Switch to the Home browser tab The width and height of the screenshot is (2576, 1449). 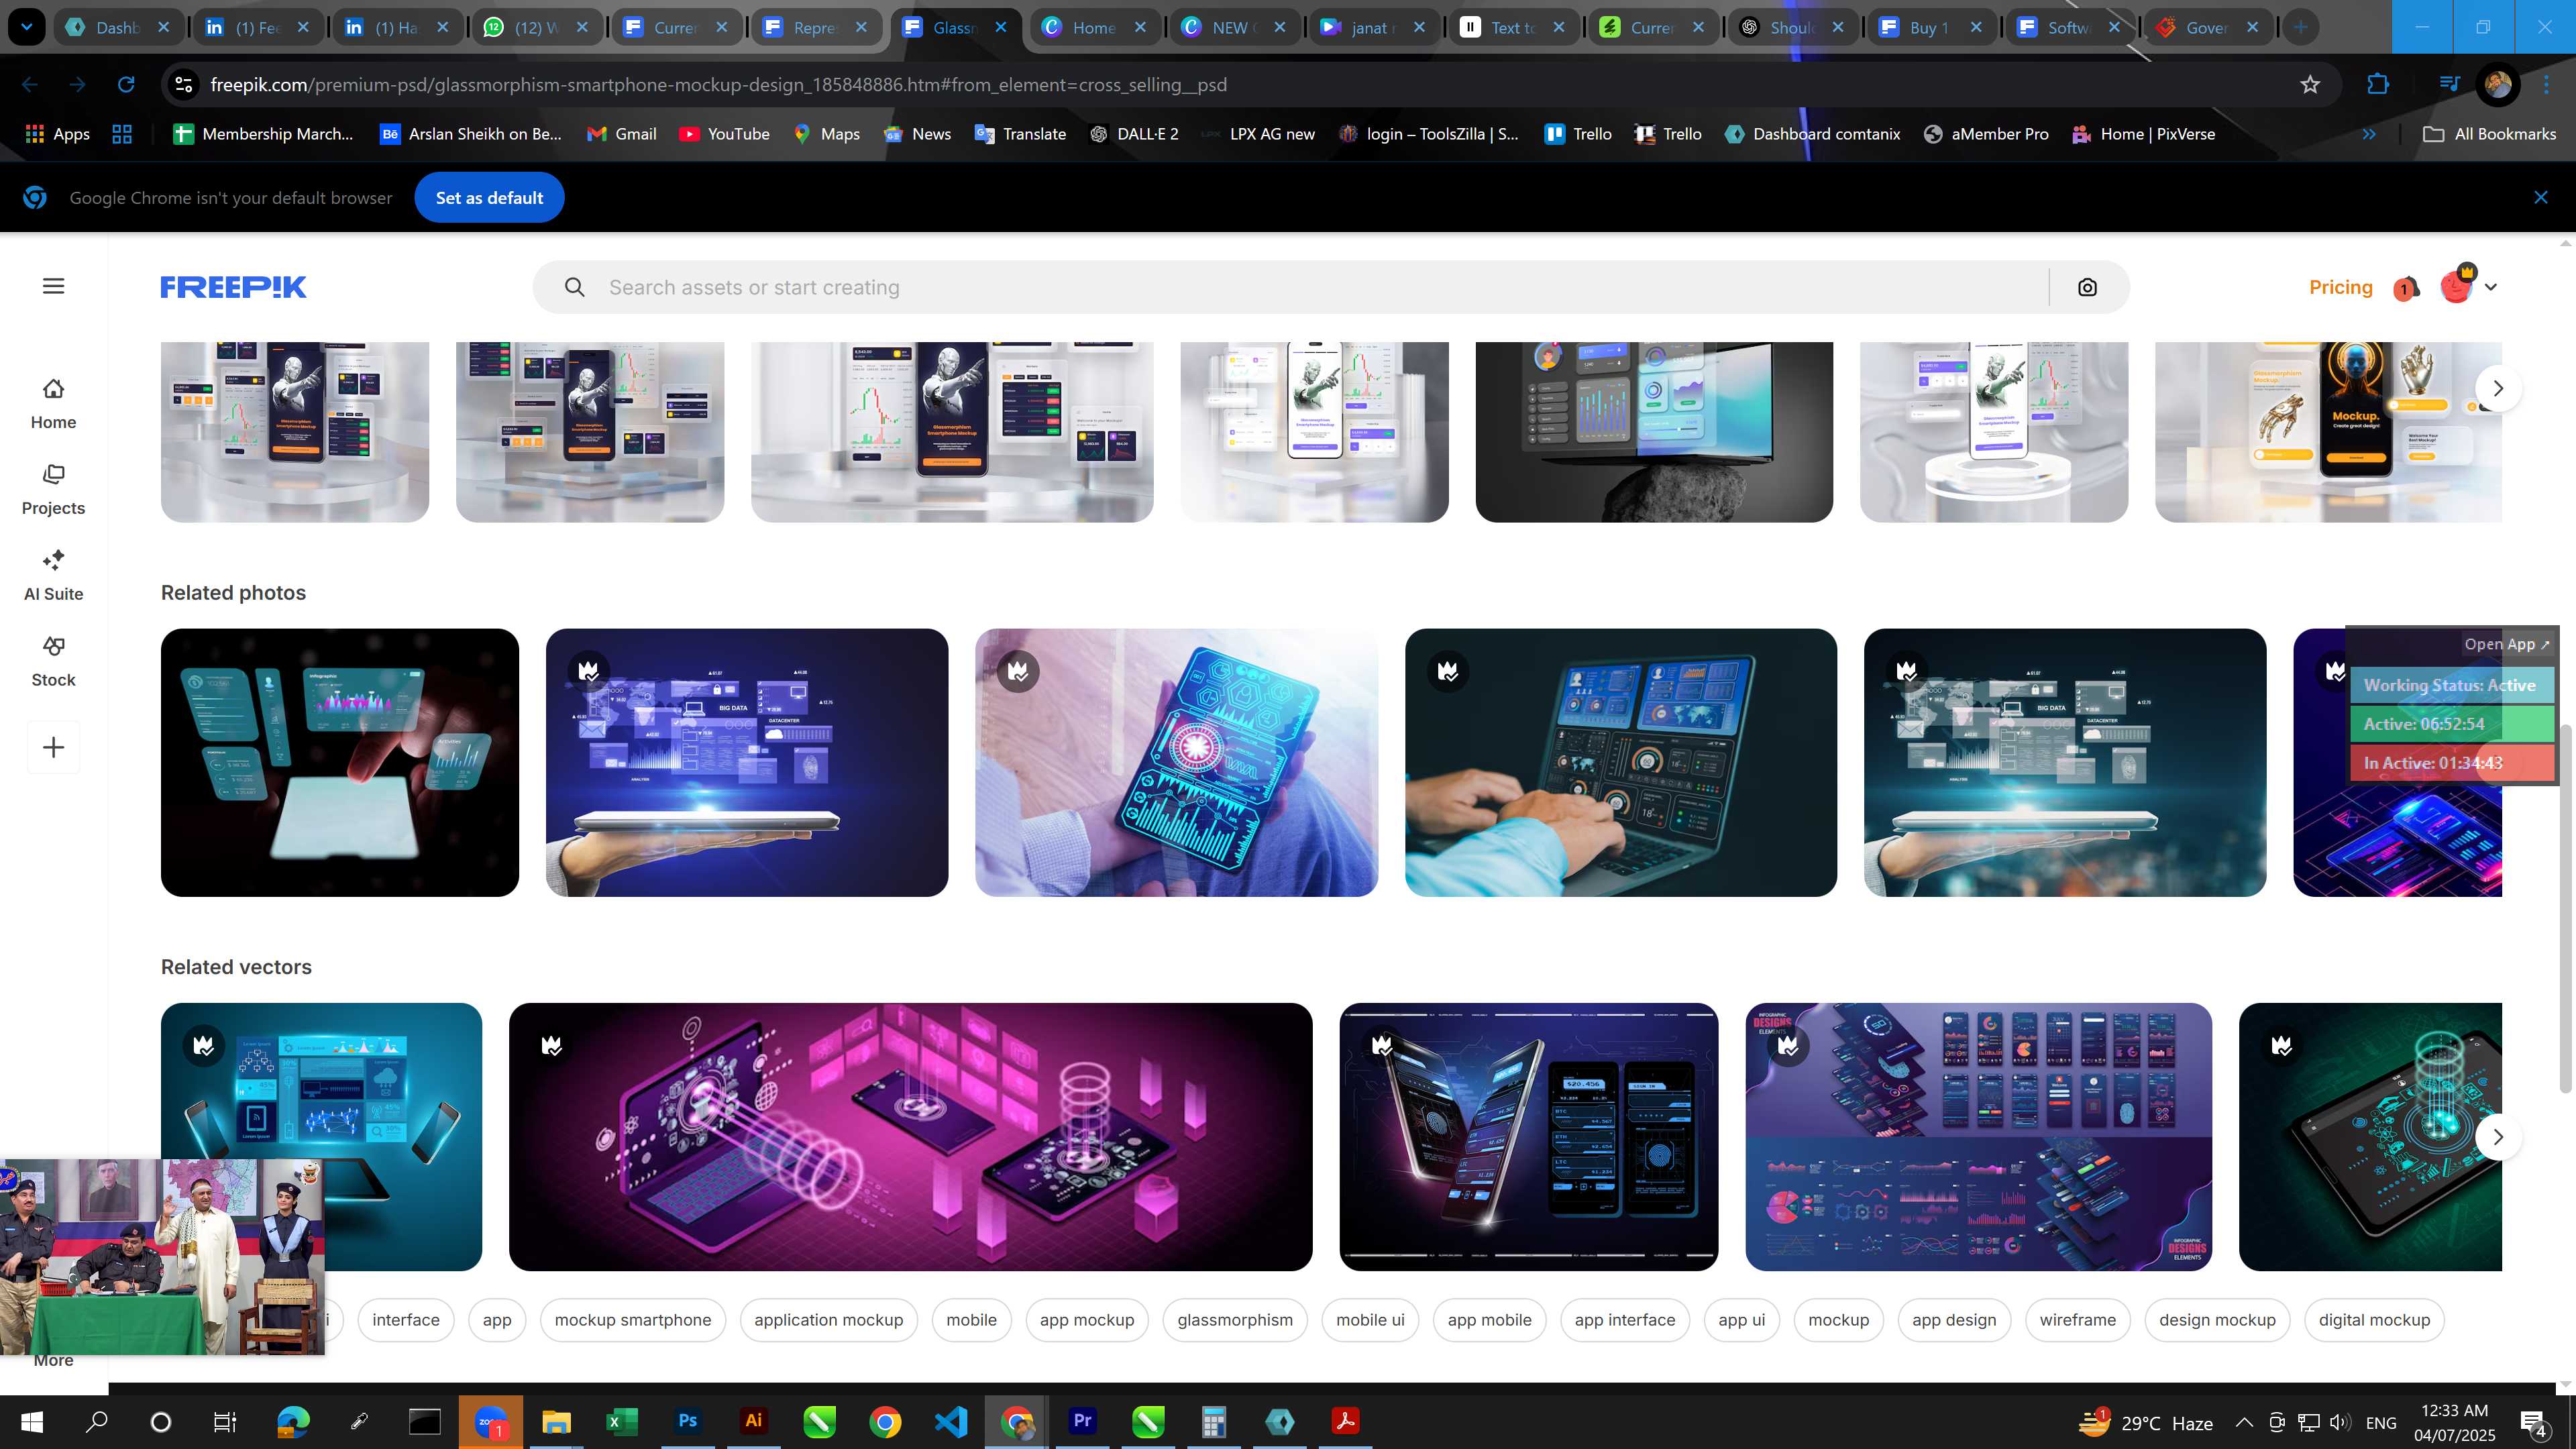(x=1094, y=28)
